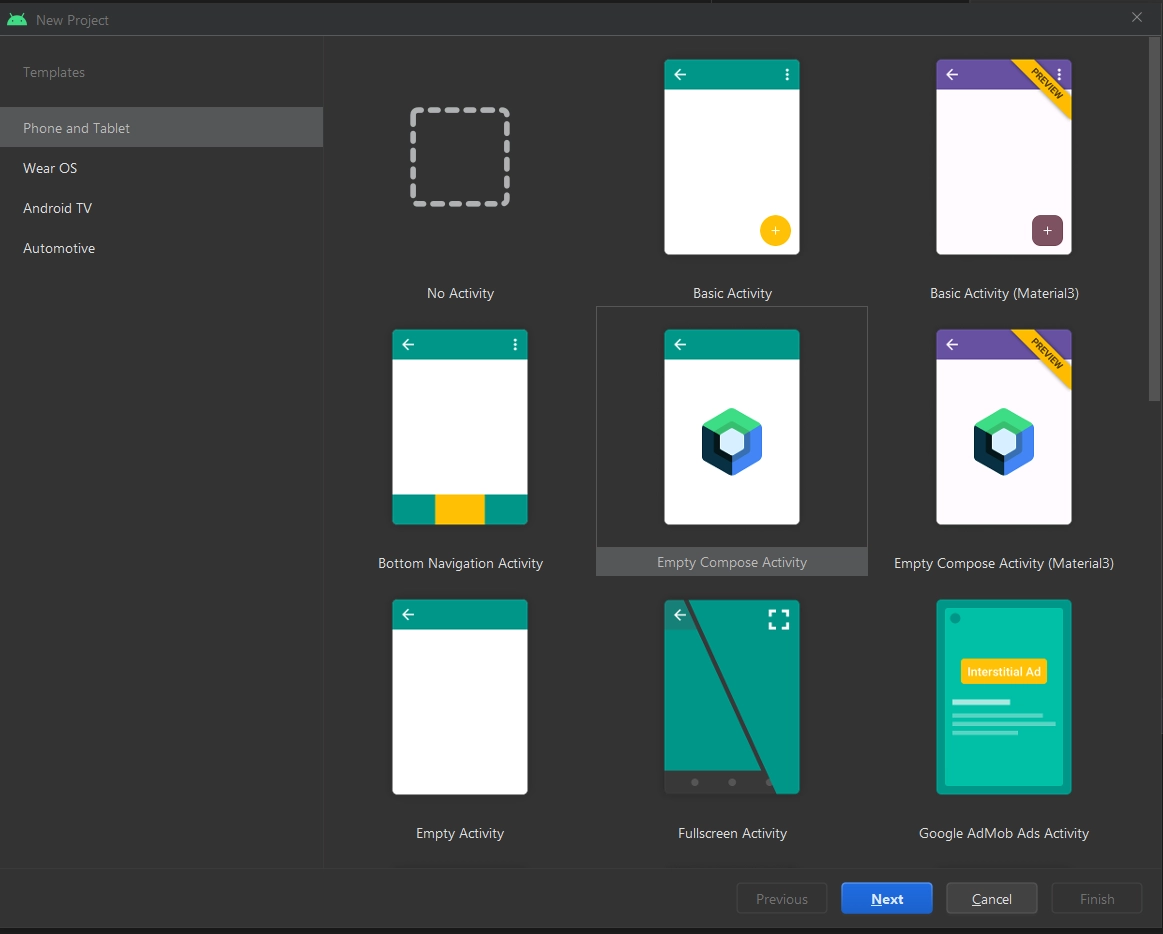Select the Empty Activity template
The height and width of the screenshot is (934, 1163).
459,697
